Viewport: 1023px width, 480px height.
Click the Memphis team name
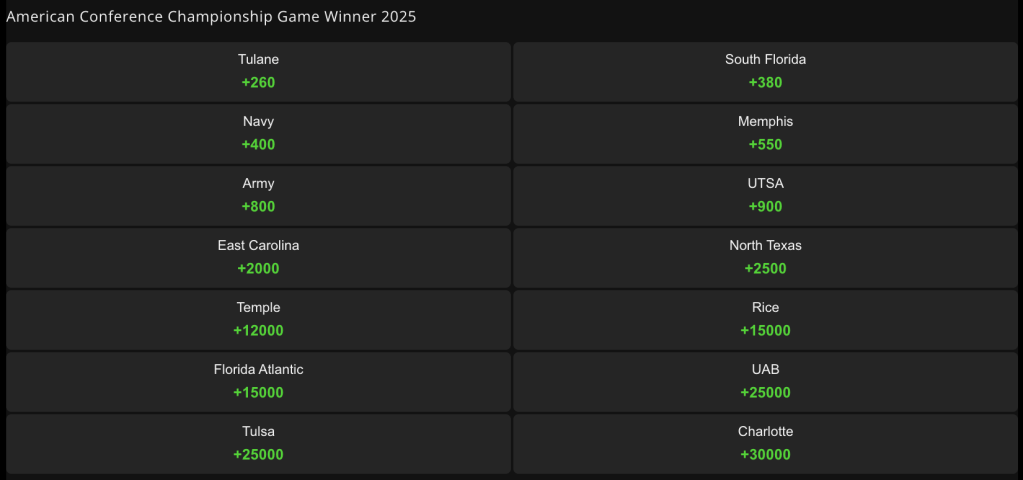[x=765, y=121]
